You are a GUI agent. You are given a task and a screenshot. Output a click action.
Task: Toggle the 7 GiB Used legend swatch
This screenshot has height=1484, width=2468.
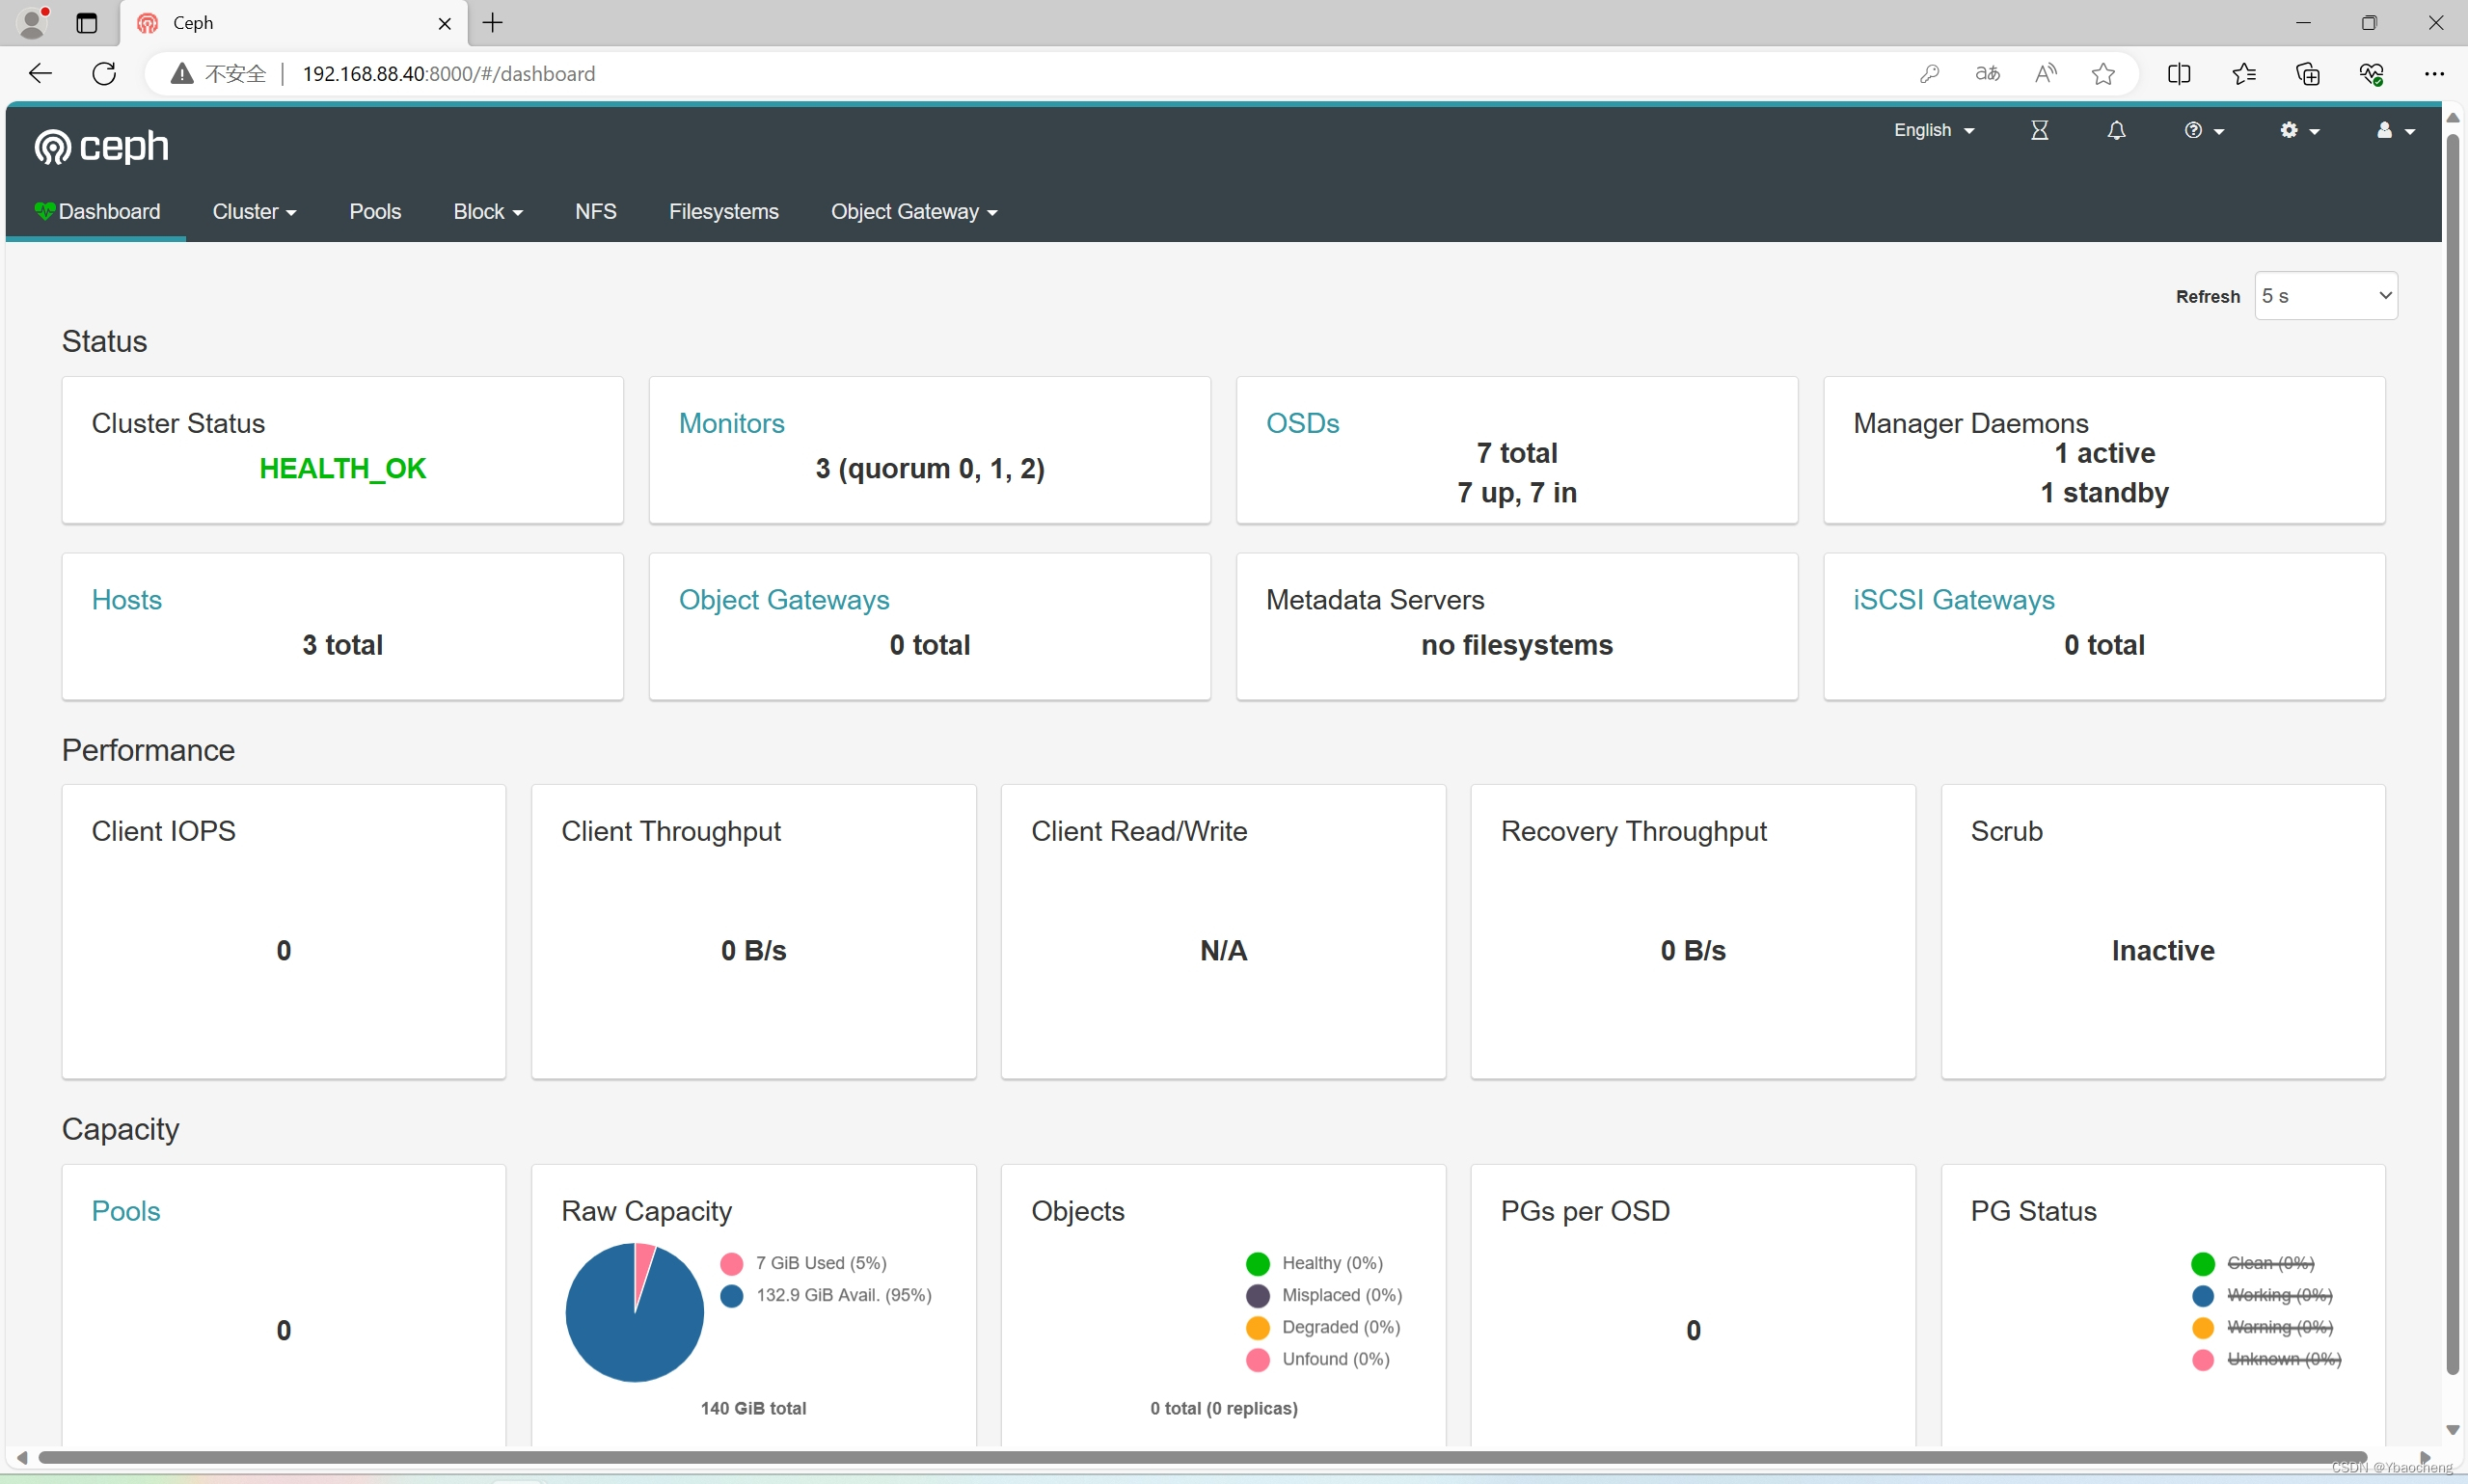click(x=731, y=1264)
